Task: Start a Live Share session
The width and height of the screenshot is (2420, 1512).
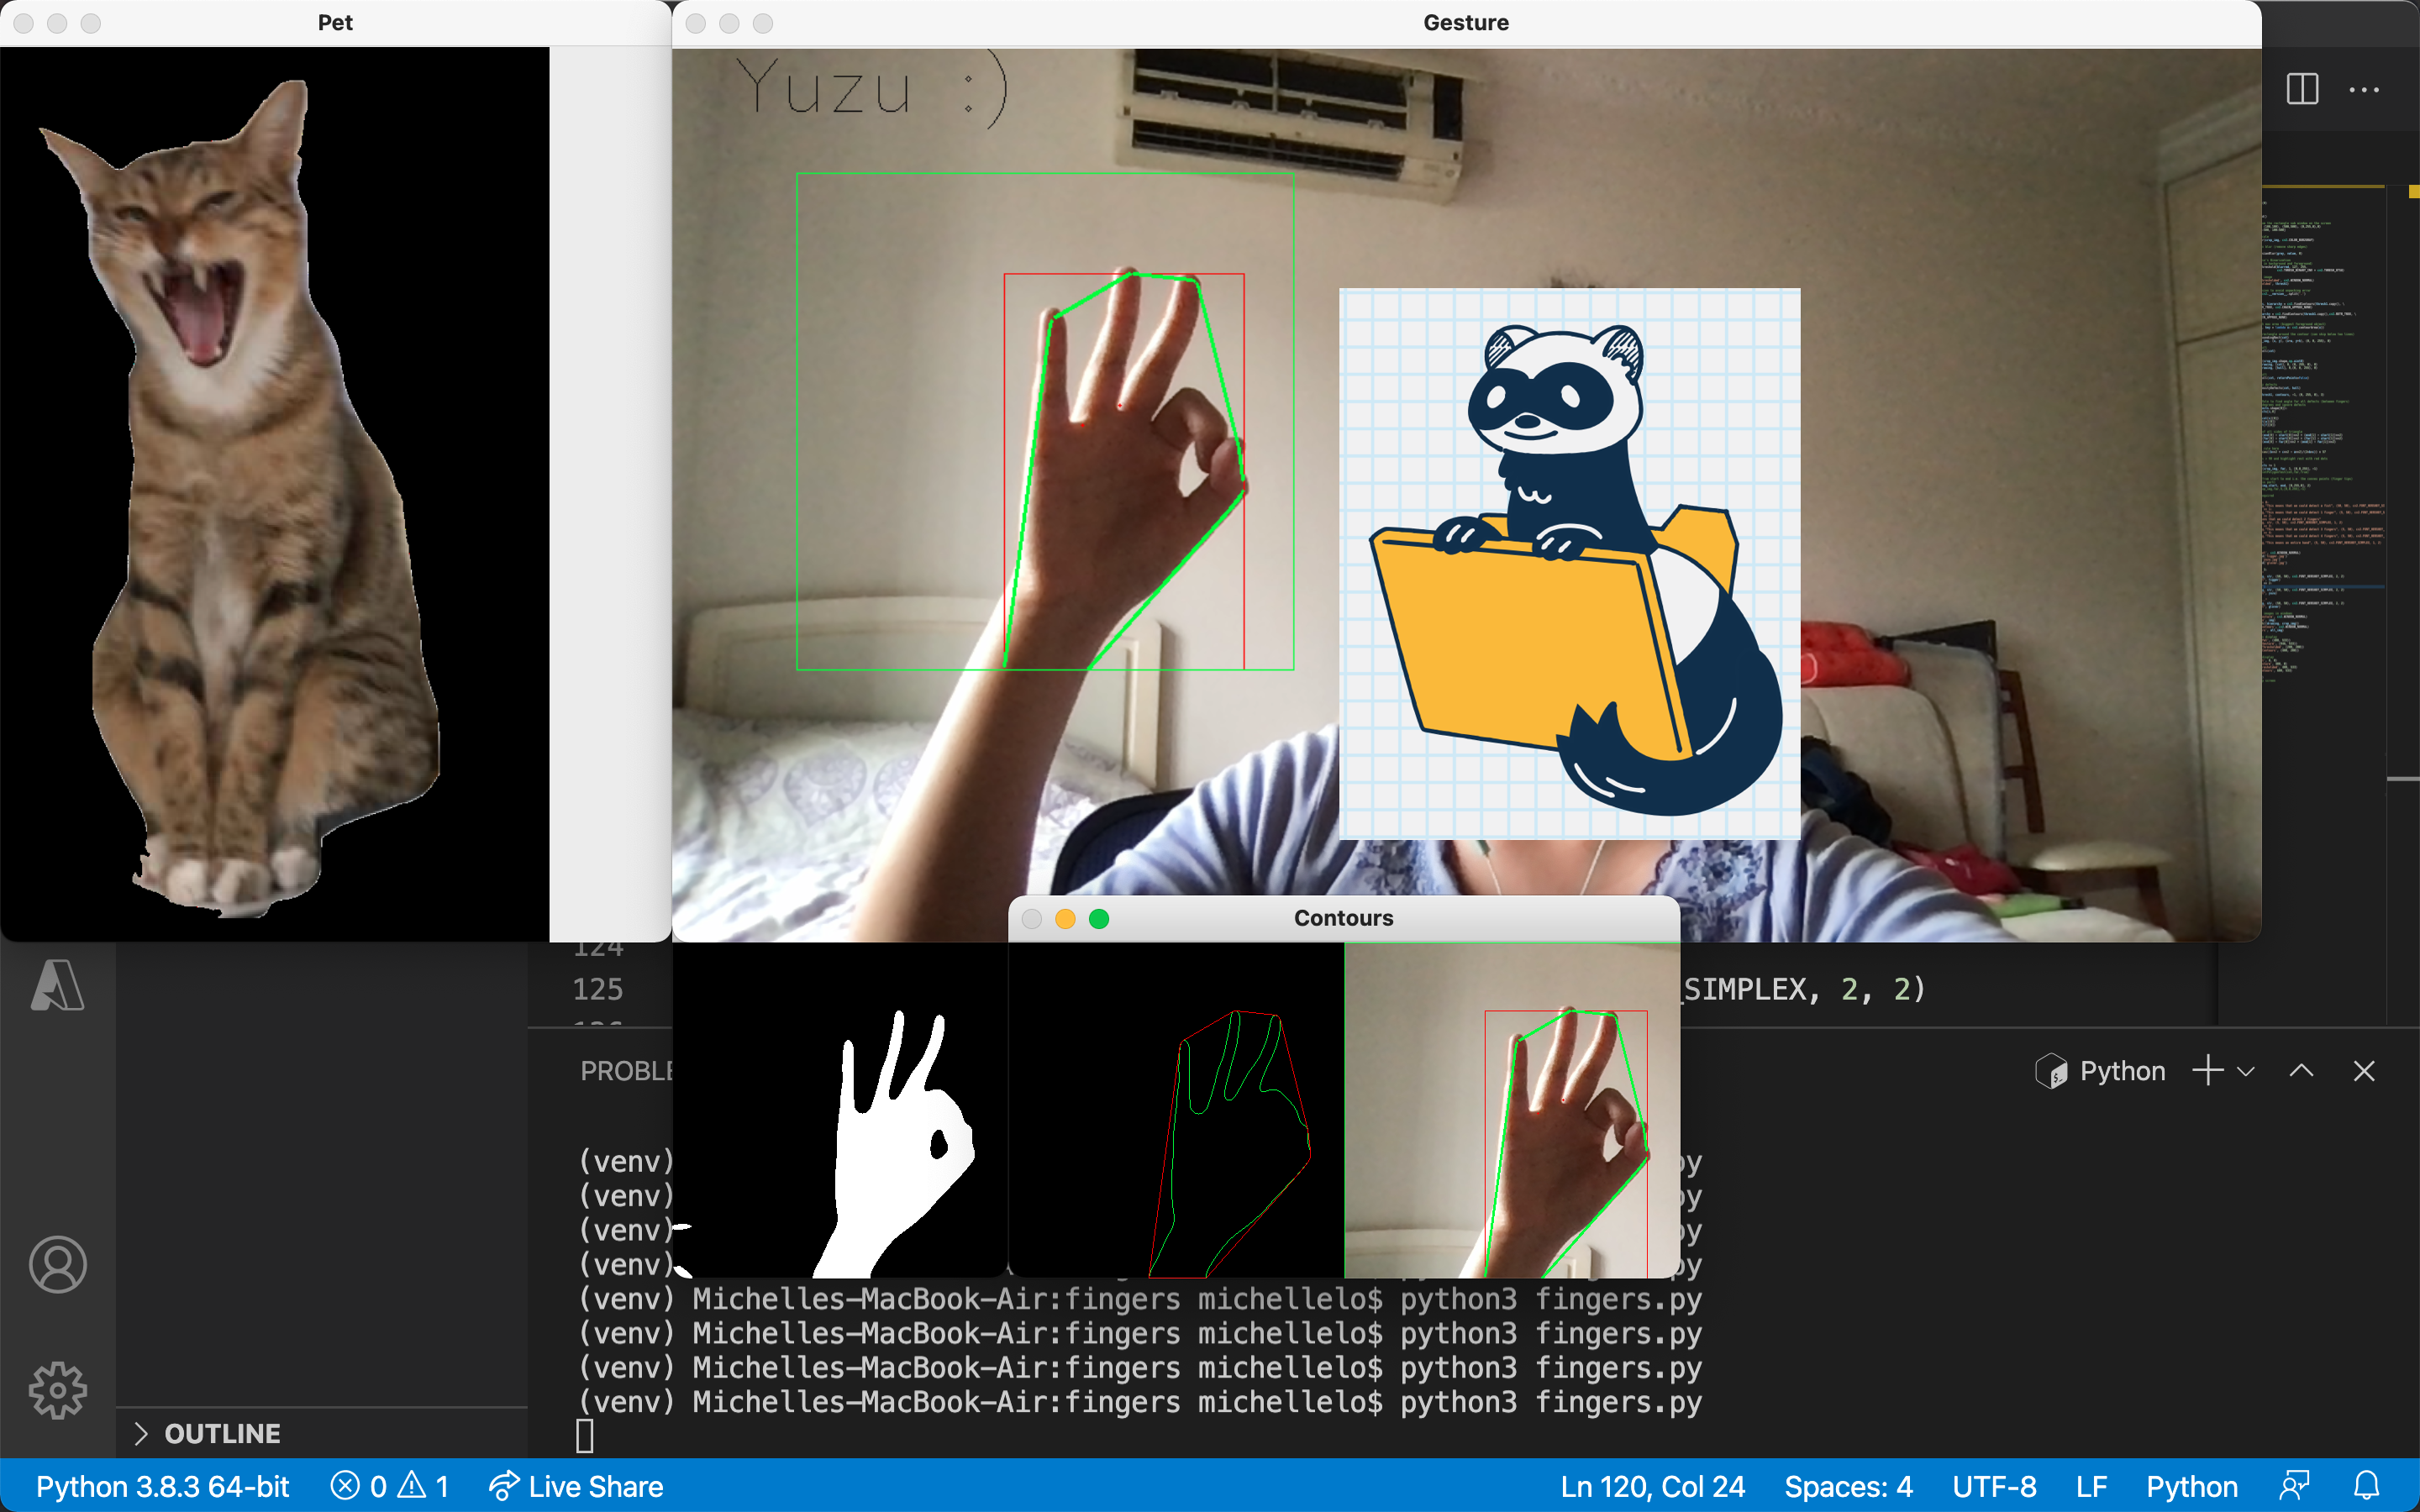Action: click(576, 1486)
